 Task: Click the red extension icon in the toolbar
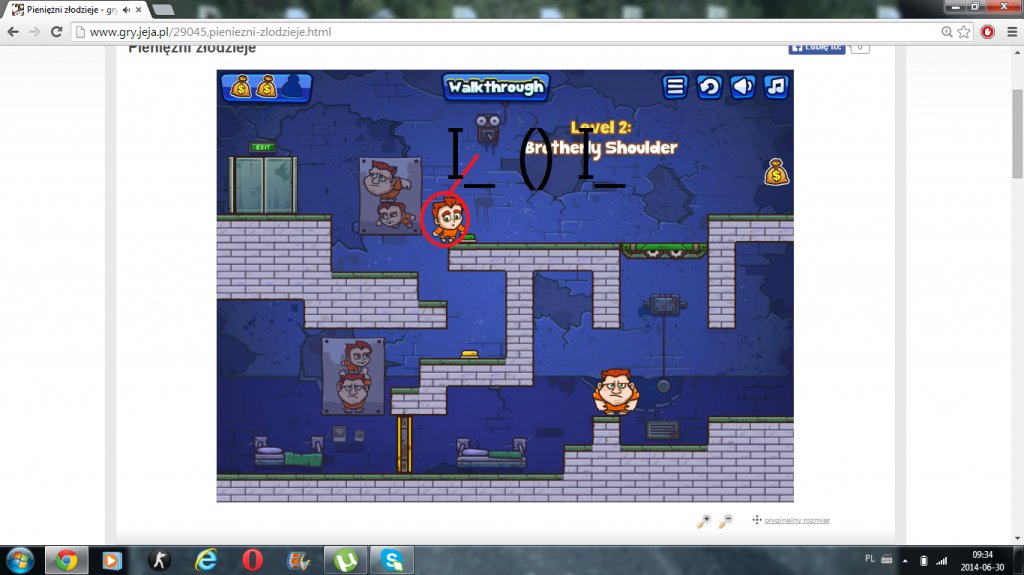point(987,31)
